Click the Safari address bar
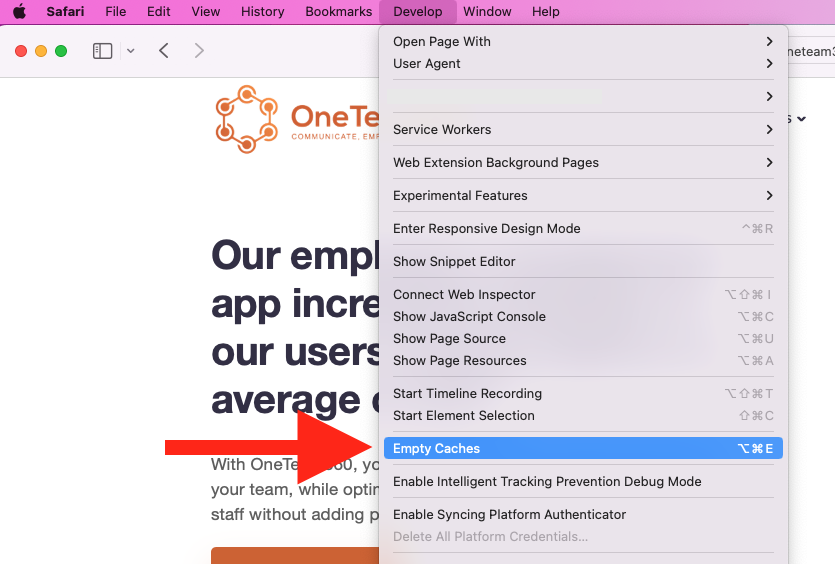The height and width of the screenshot is (564, 835). (811, 51)
